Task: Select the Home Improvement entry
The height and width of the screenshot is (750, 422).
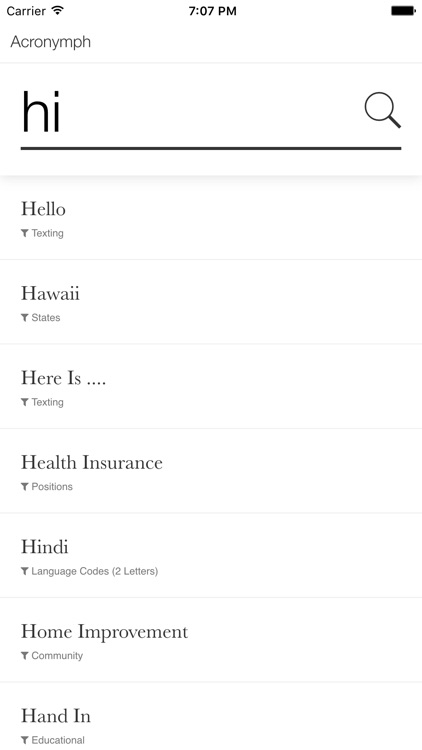Action: coord(211,640)
